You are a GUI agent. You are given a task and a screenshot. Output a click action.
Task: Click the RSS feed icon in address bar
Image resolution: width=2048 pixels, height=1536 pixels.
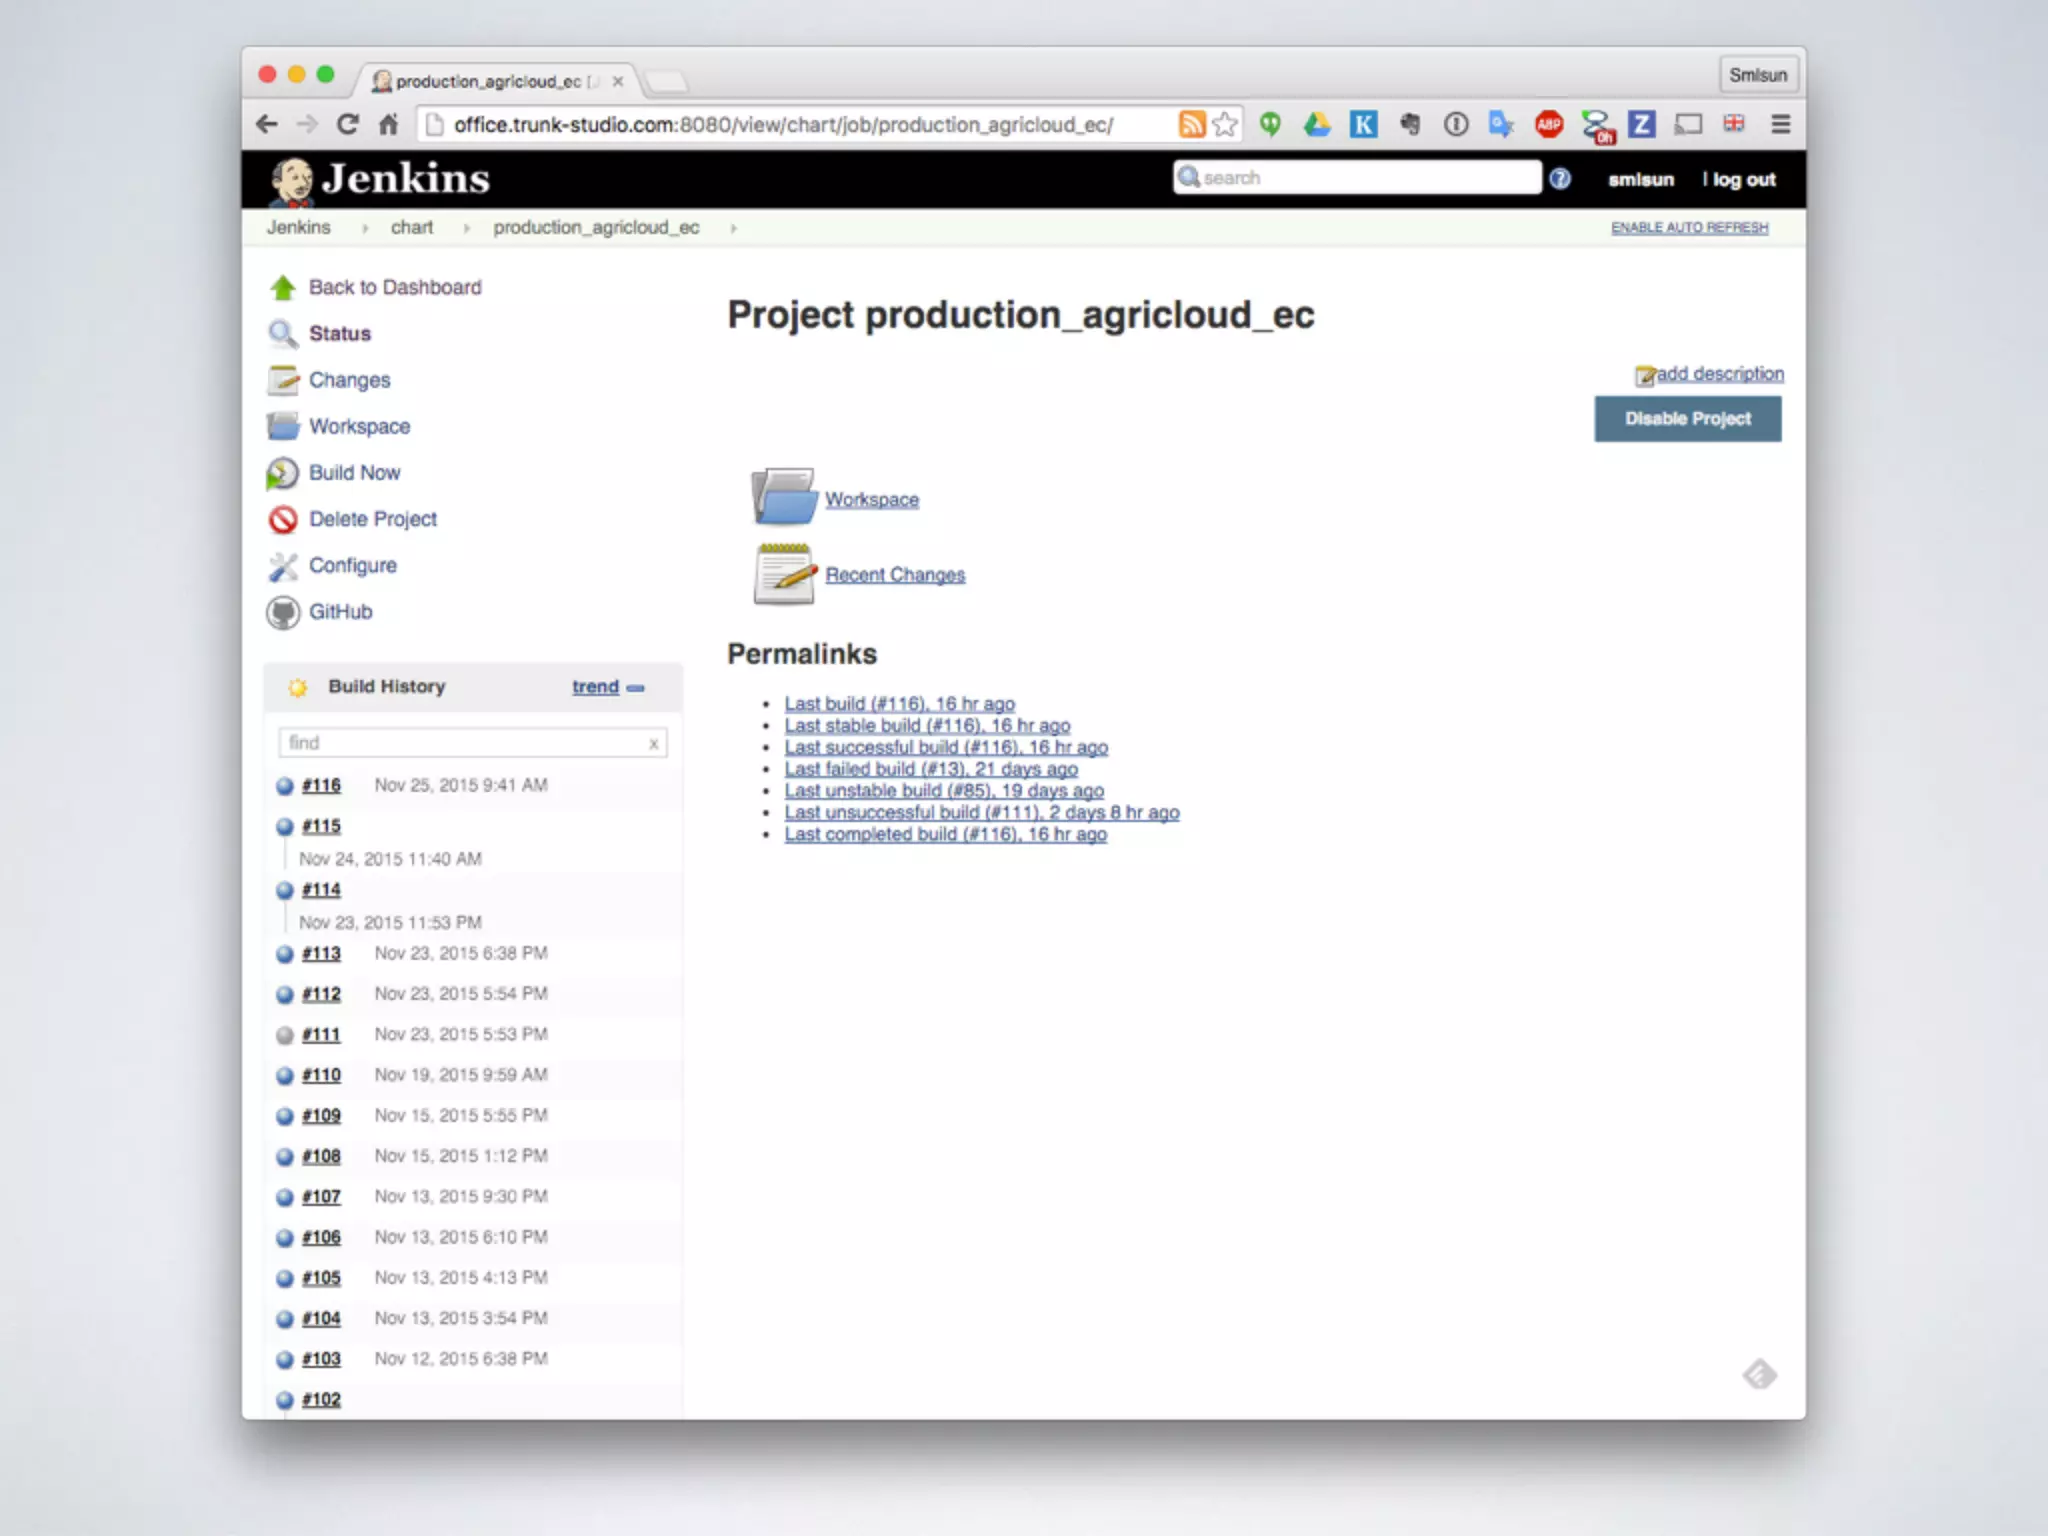[1191, 124]
